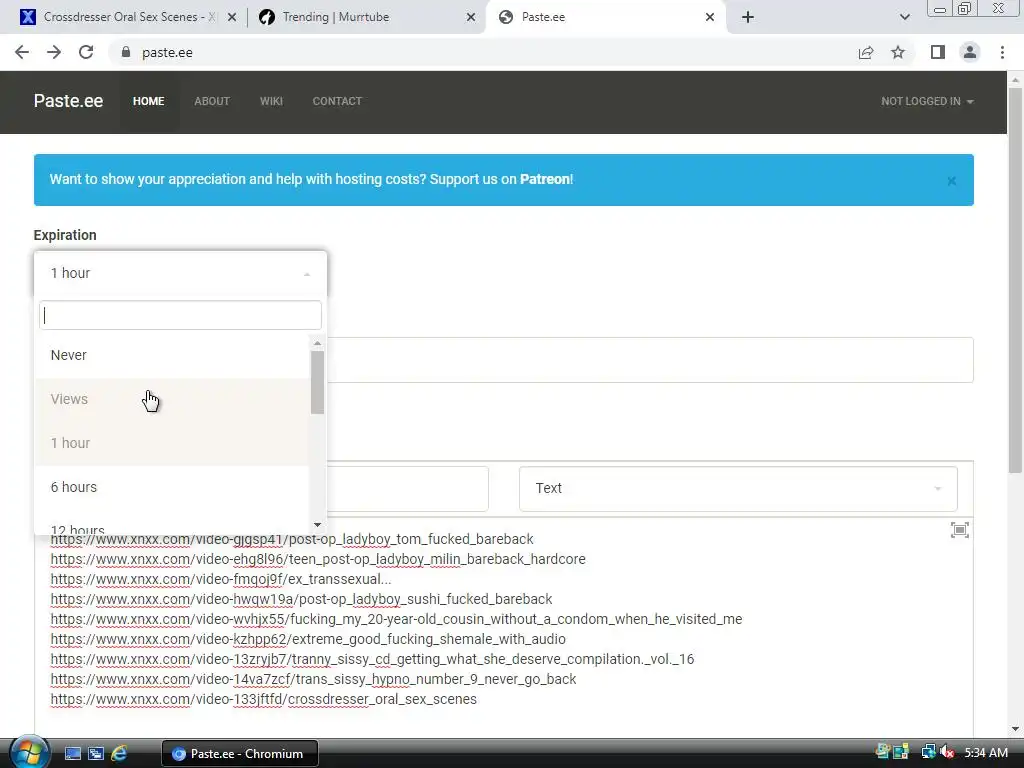This screenshot has height=768, width=1024.
Task: Open the WIKI navigation item
Action: point(271,101)
